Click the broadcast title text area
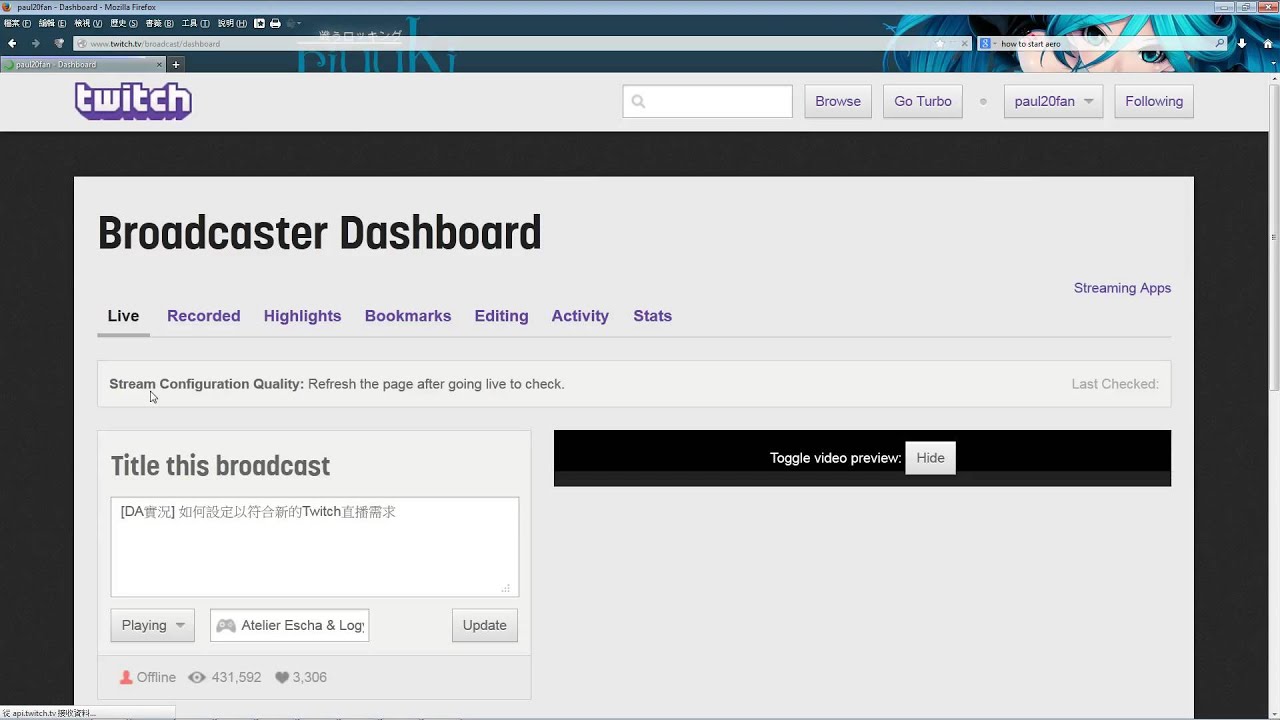Viewport: 1280px width, 720px height. [x=314, y=547]
